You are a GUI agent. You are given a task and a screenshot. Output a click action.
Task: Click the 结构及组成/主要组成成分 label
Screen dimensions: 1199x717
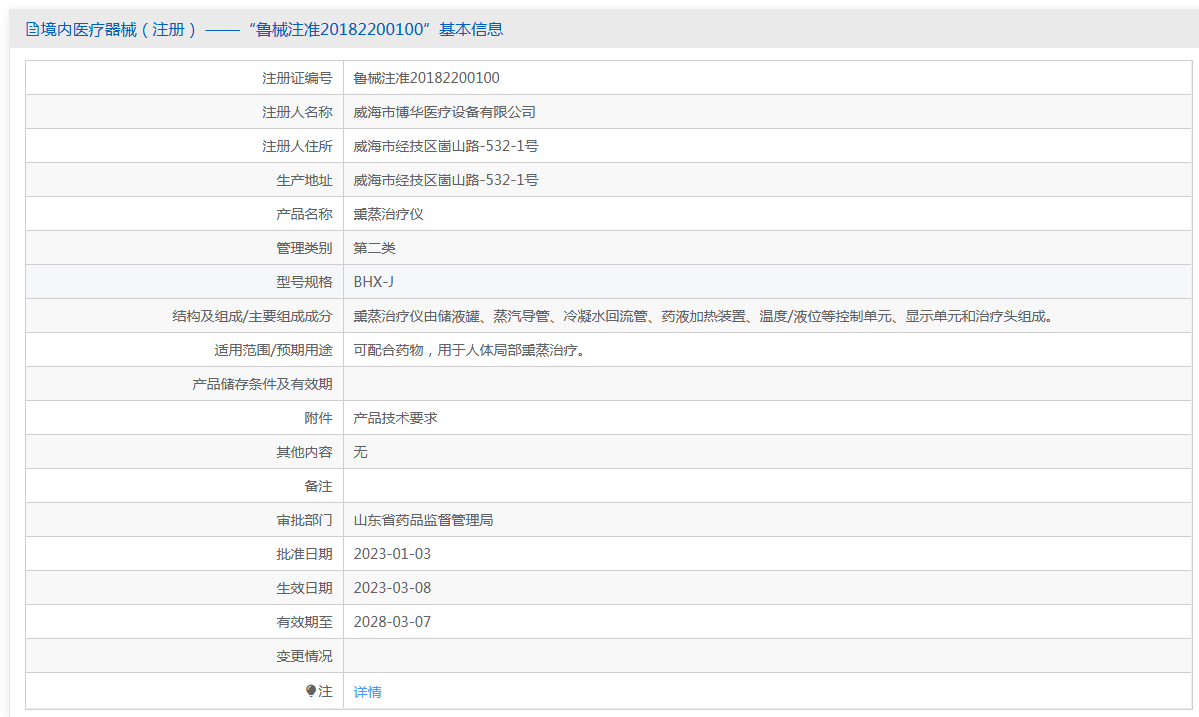252,316
